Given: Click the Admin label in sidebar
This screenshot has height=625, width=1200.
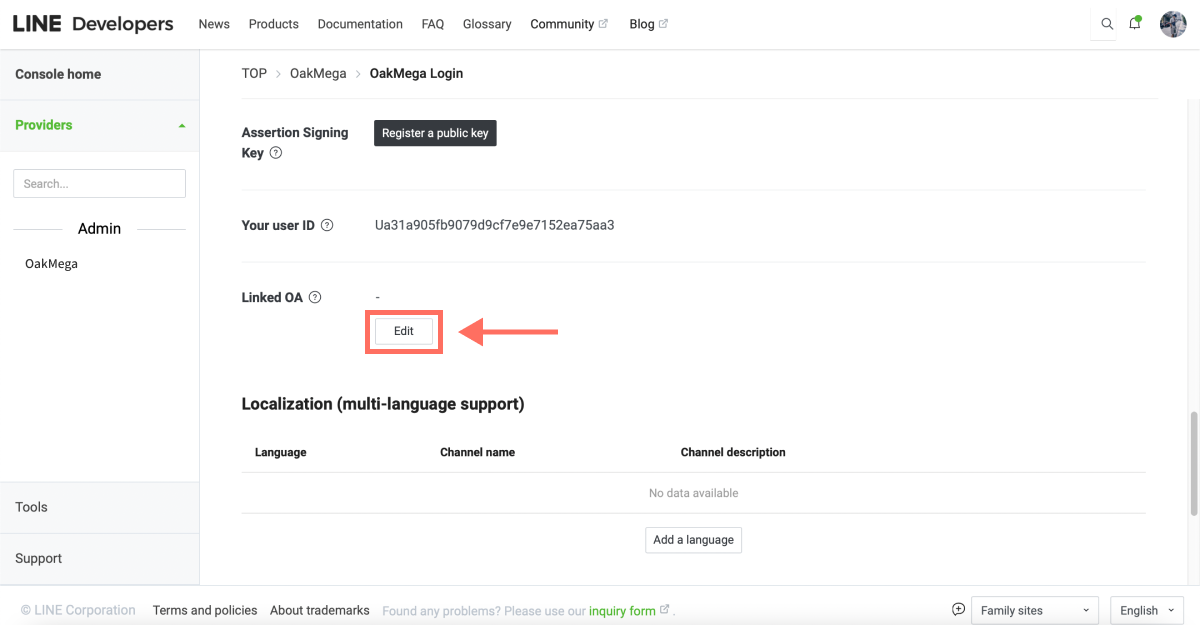Looking at the screenshot, I should 99,228.
